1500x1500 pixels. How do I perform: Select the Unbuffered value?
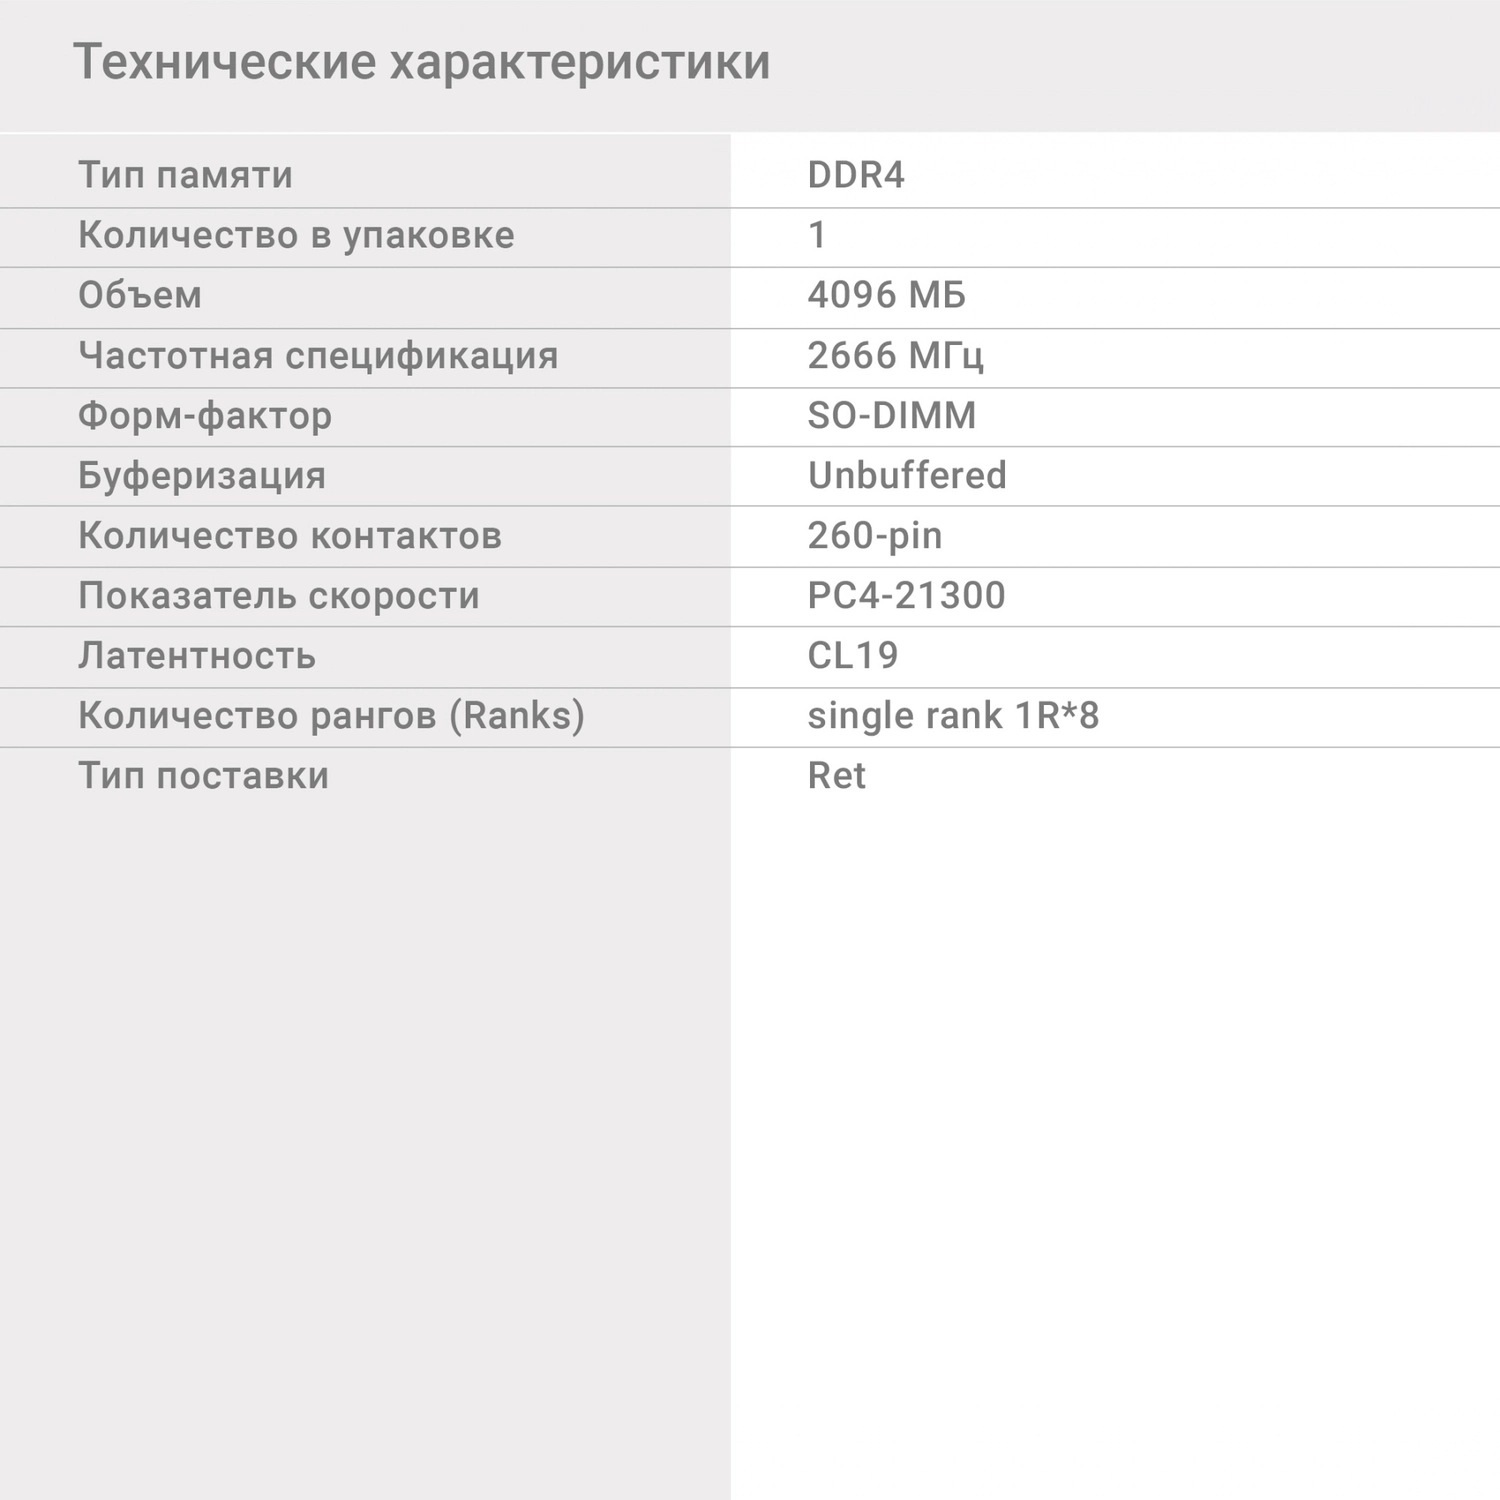[906, 475]
